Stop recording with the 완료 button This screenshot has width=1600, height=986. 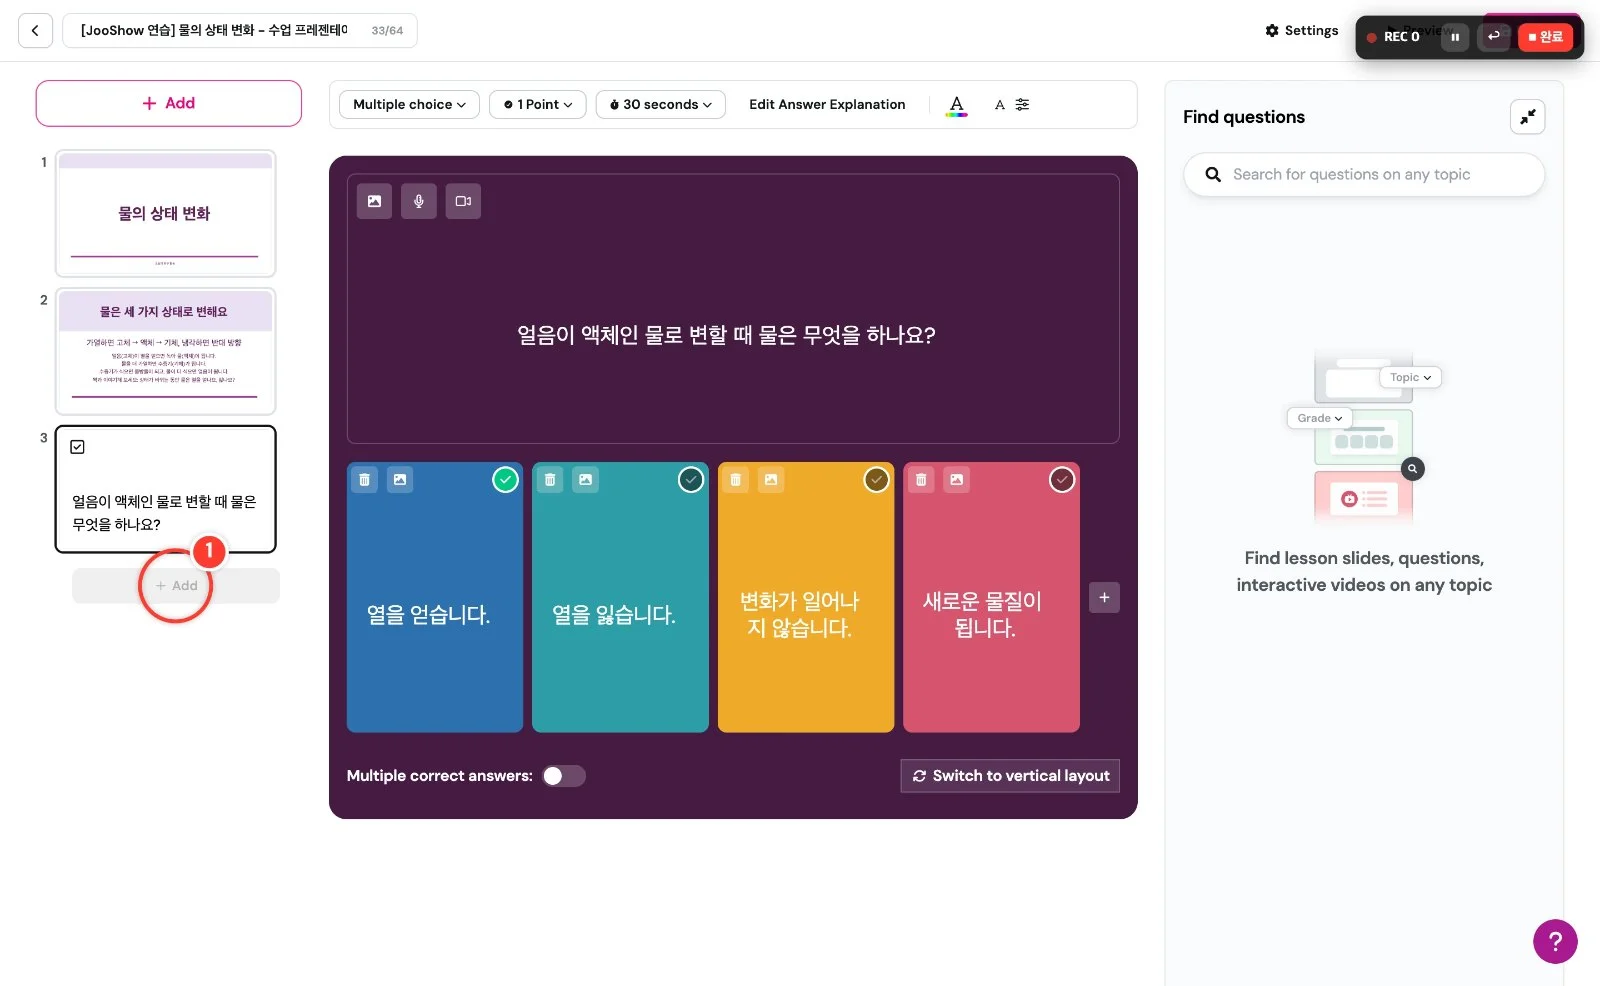pos(1545,37)
